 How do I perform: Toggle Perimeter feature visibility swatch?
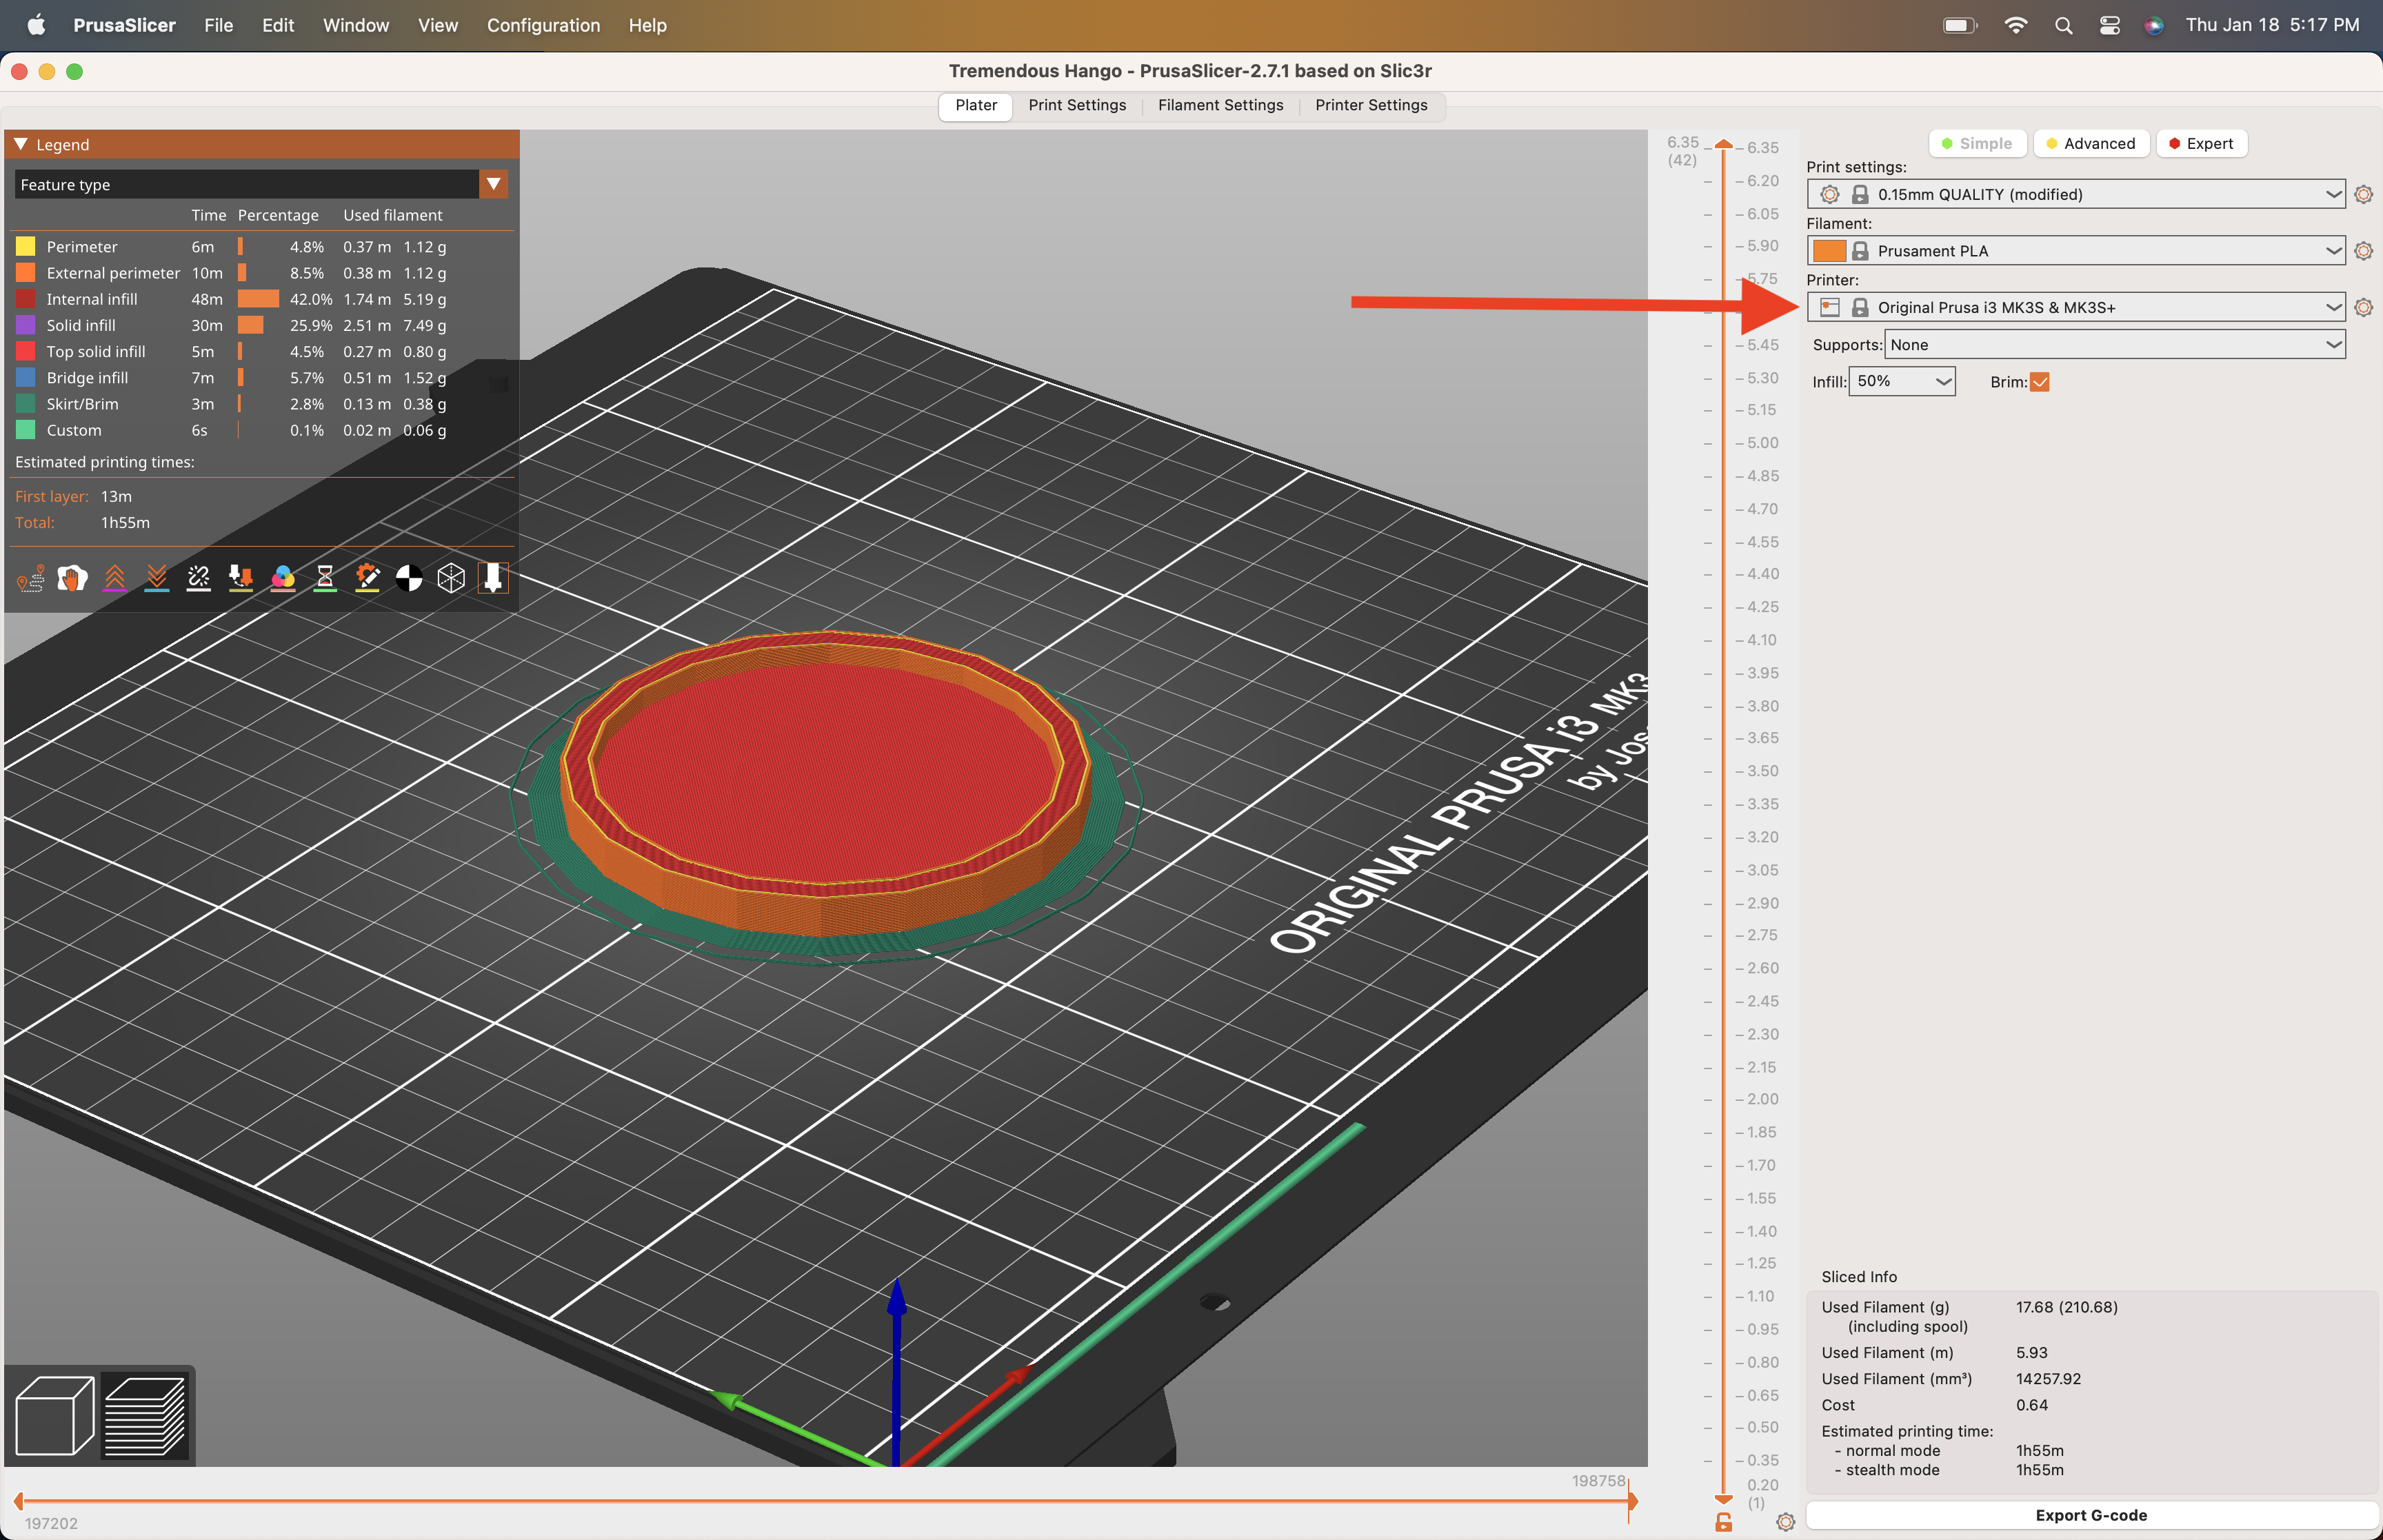coord(26,246)
